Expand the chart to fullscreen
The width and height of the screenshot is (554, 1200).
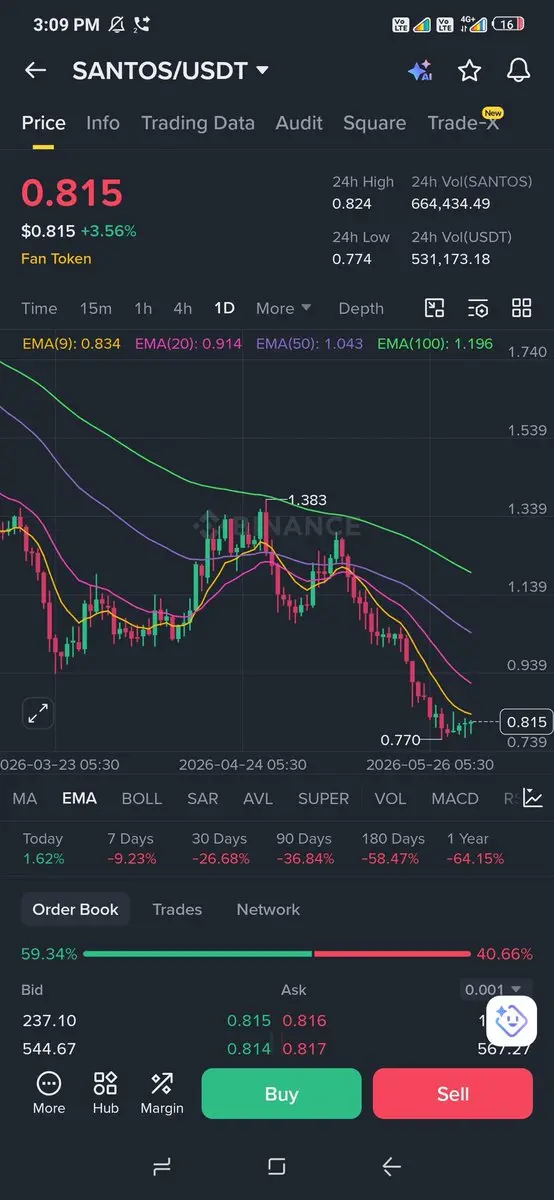pos(38,713)
